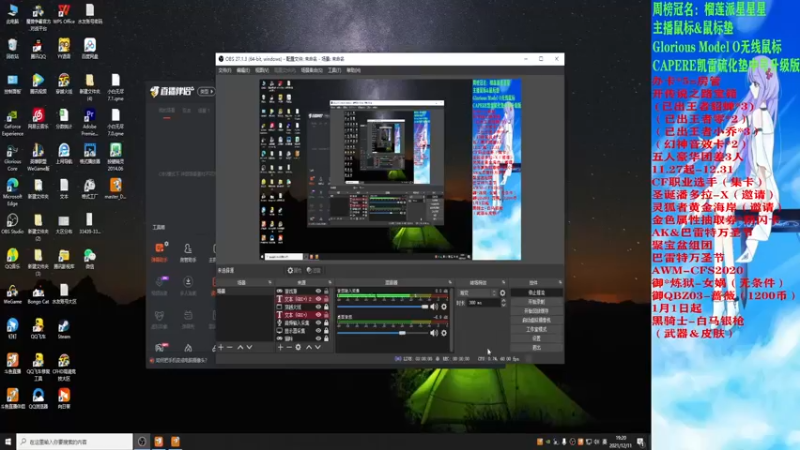Pop out the 混音器 mixer dock panel
Screen dimensions: 800x450
tap(449, 282)
